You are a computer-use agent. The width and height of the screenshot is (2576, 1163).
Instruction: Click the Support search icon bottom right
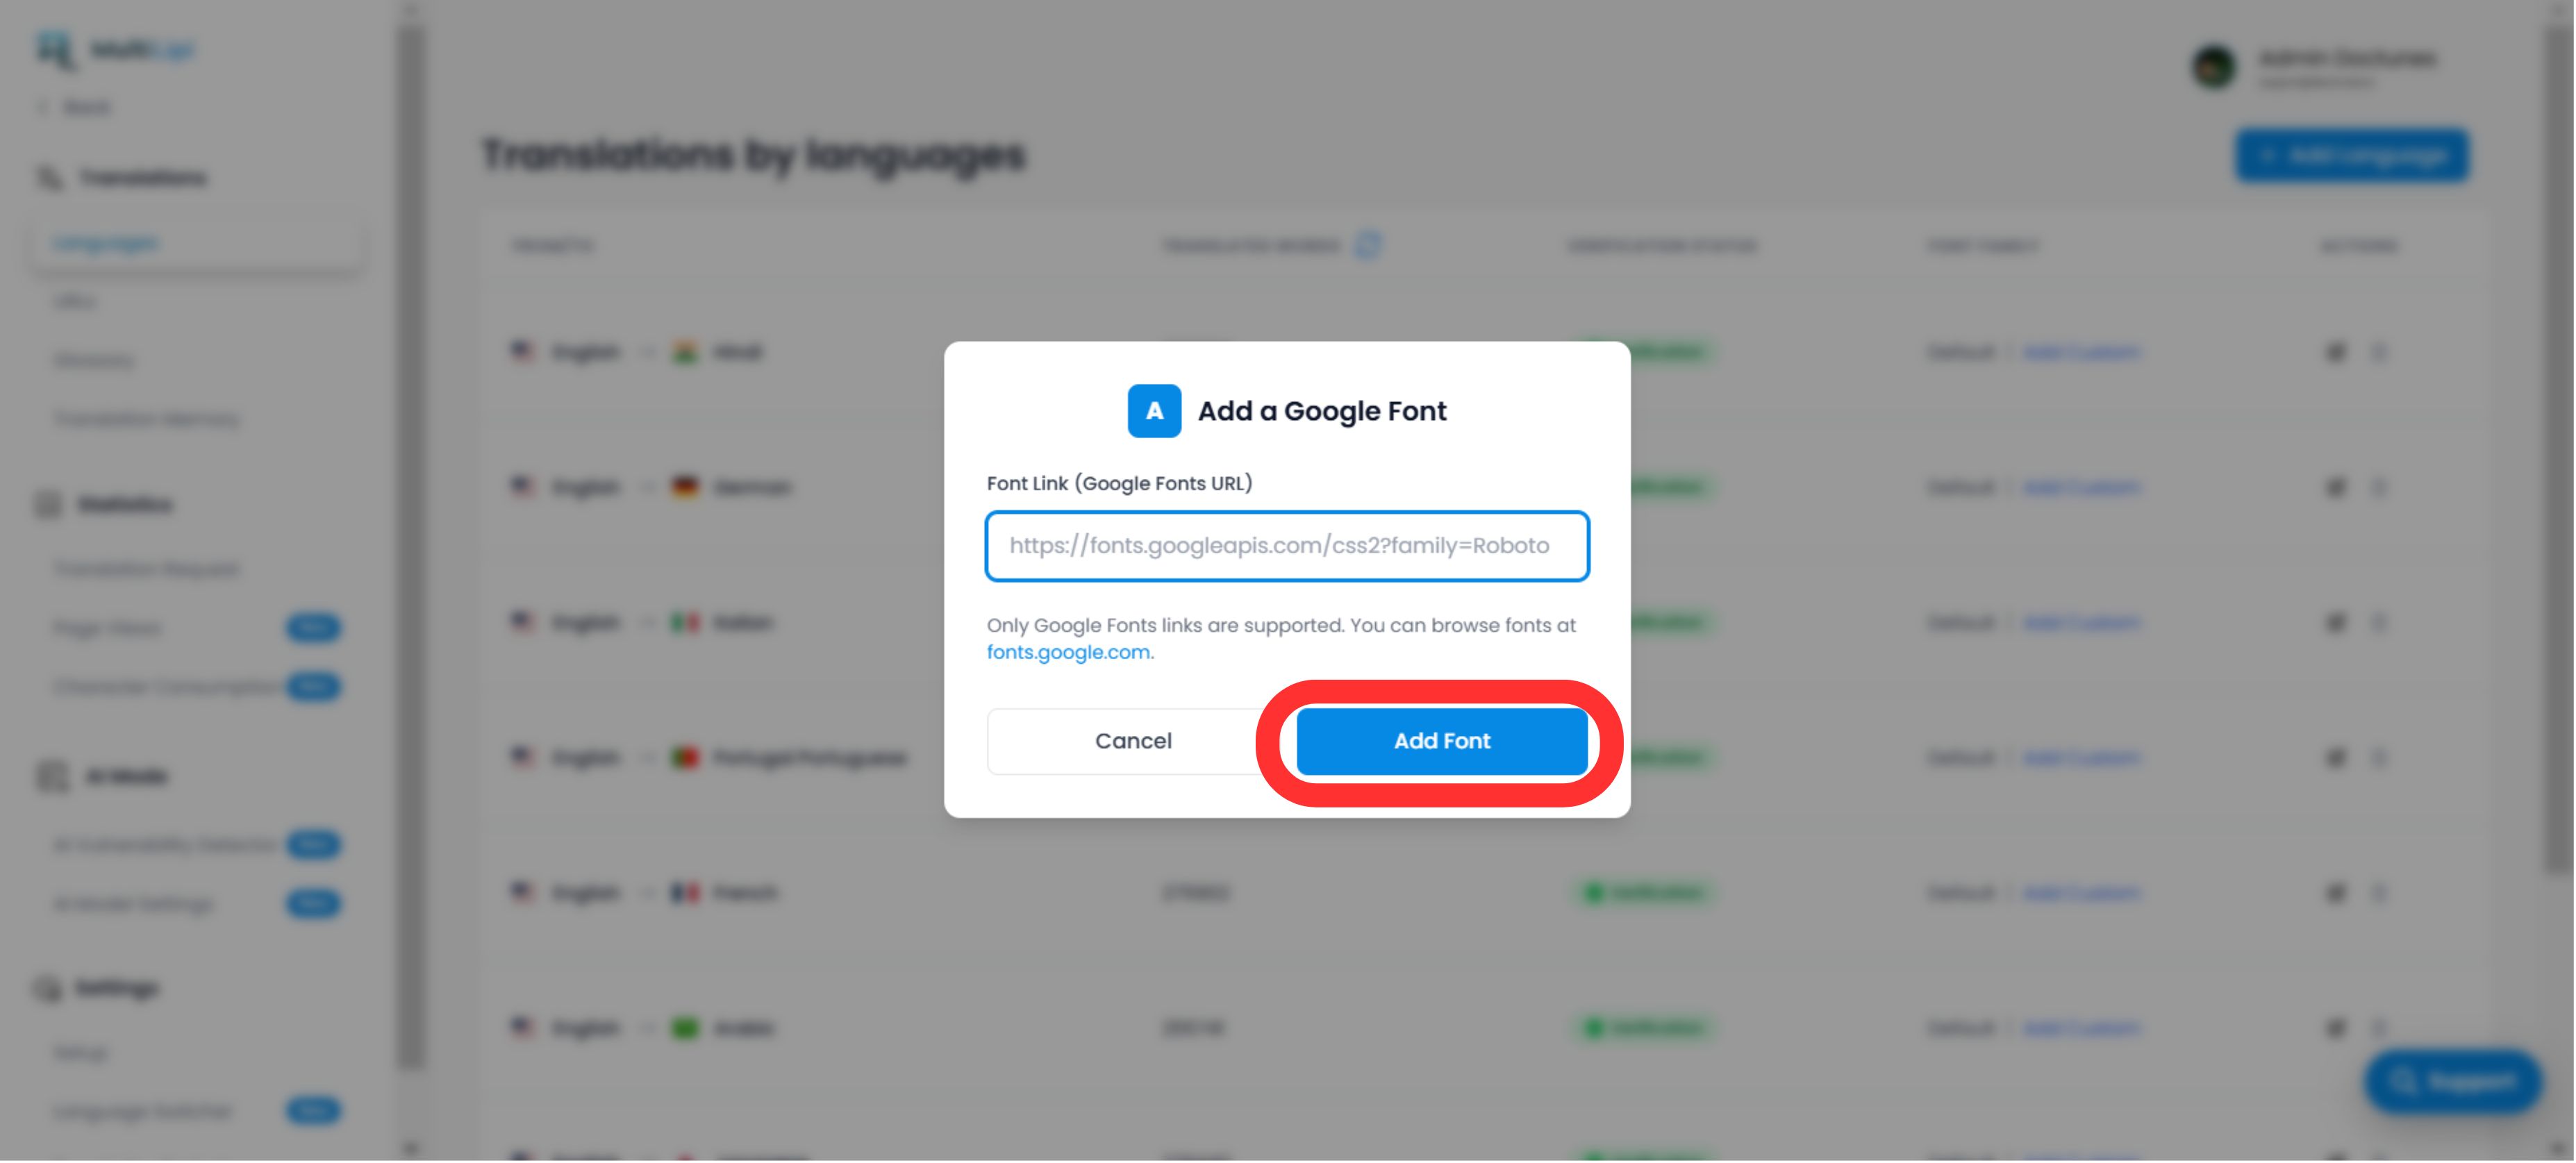[x=2404, y=1081]
